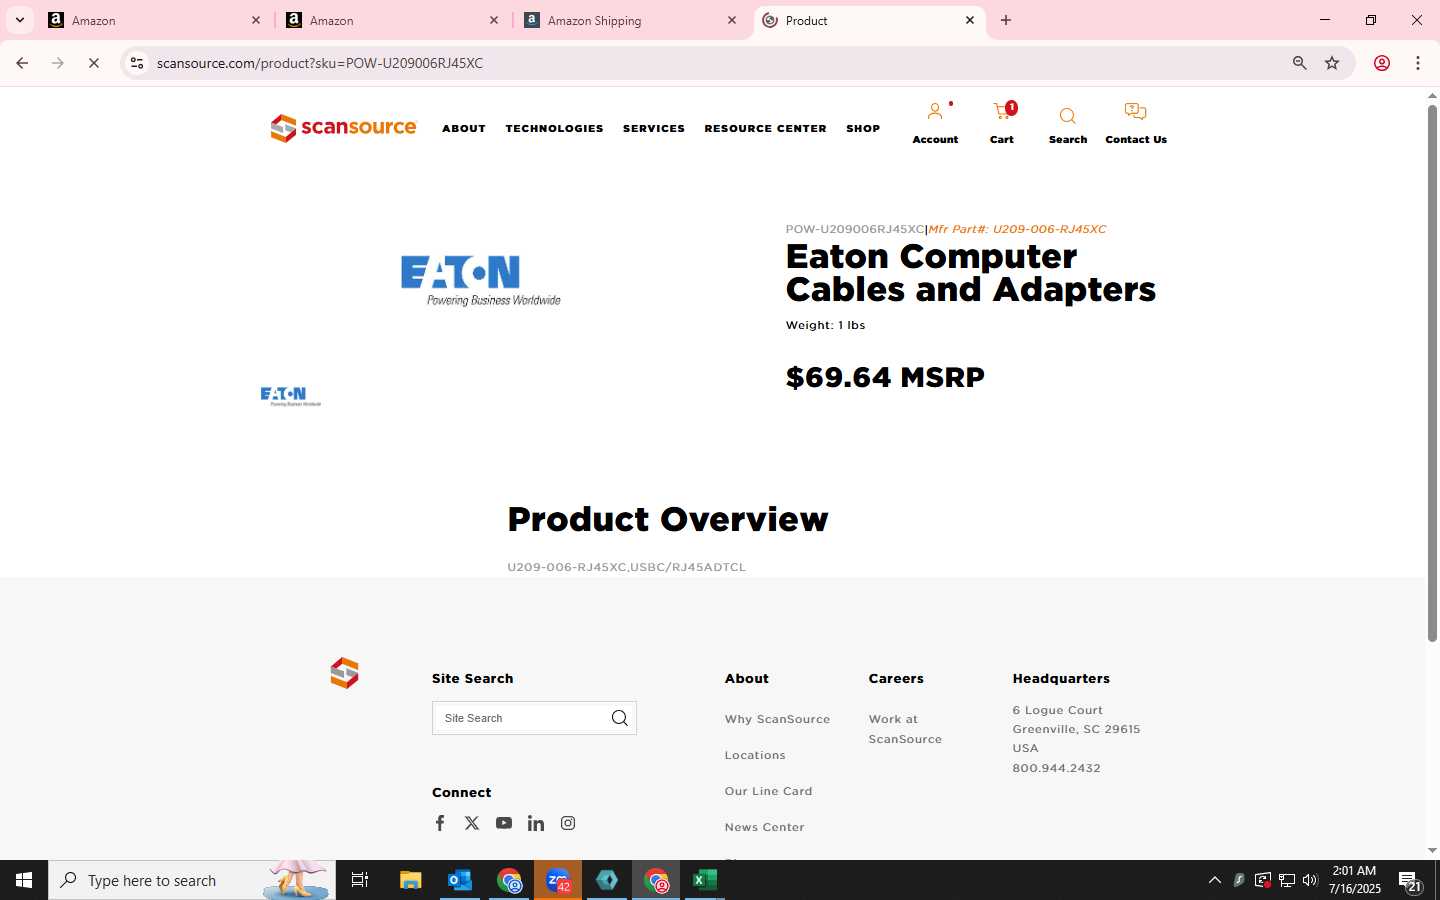Open Work at ScanSource link
Screen dimensions: 1440x900
tap(905, 729)
